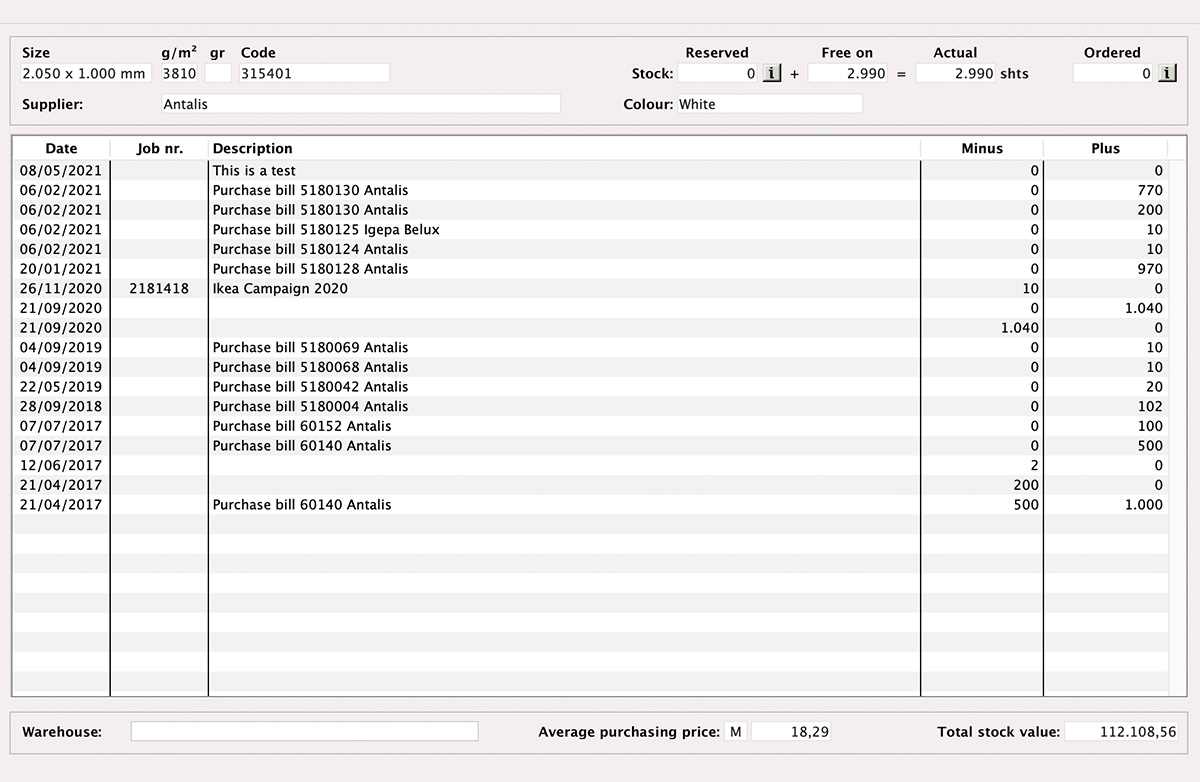Image resolution: width=1200 pixels, height=782 pixels.
Task: Click the Total stock value field 112.108,56
Action: click(x=1122, y=732)
